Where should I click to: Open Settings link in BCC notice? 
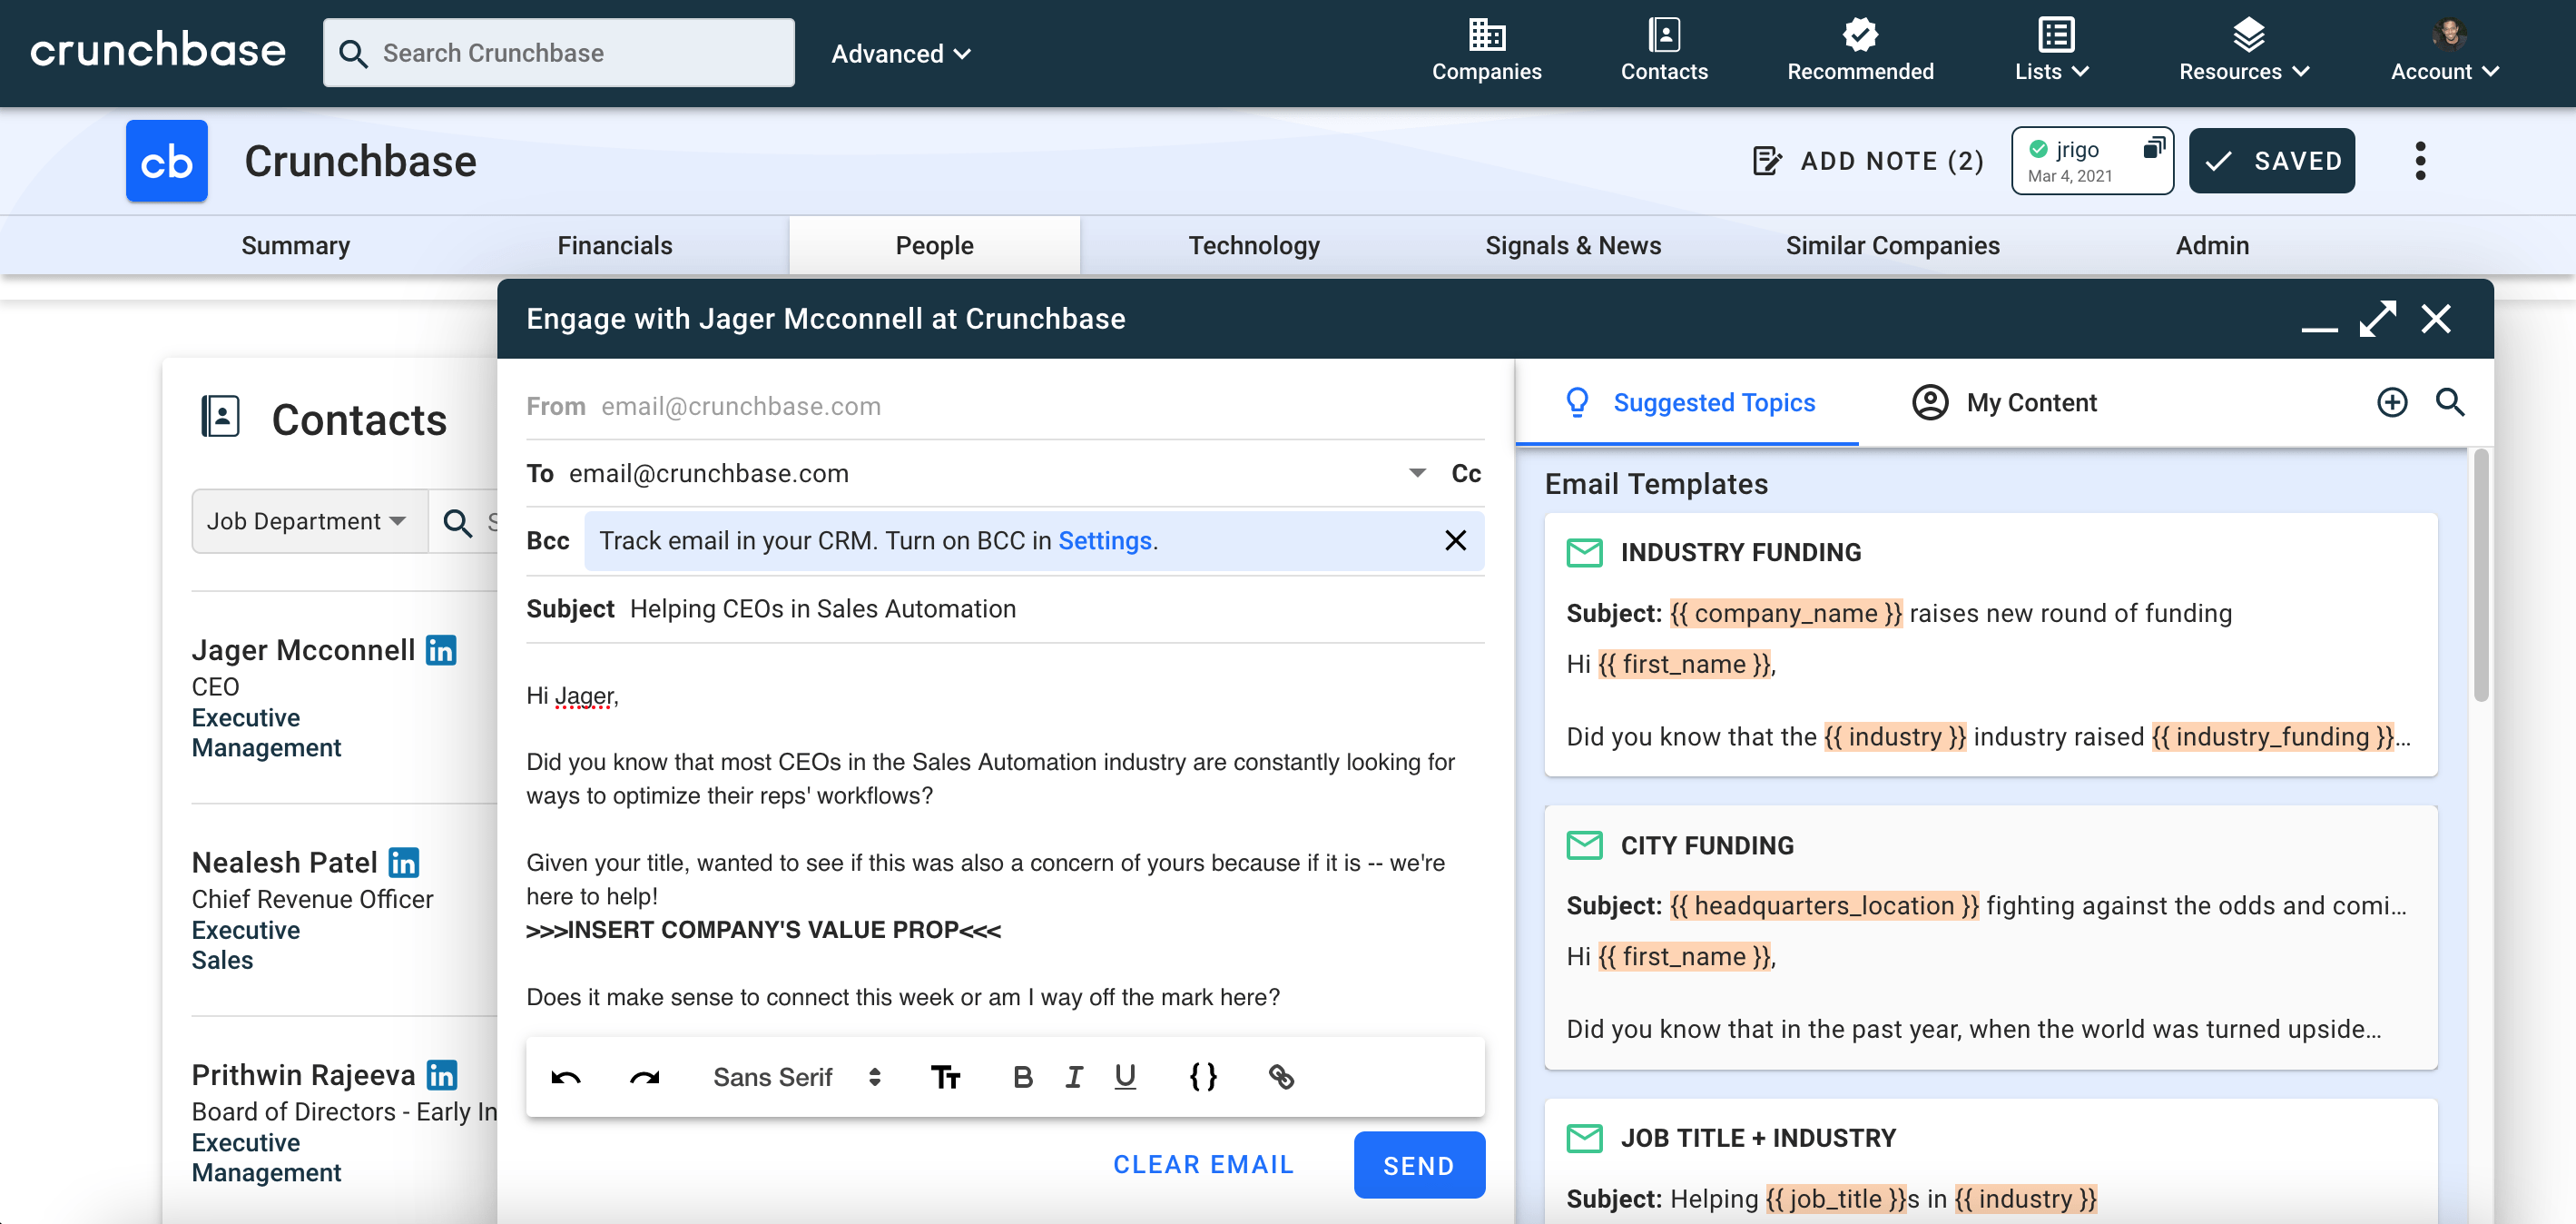click(1104, 540)
